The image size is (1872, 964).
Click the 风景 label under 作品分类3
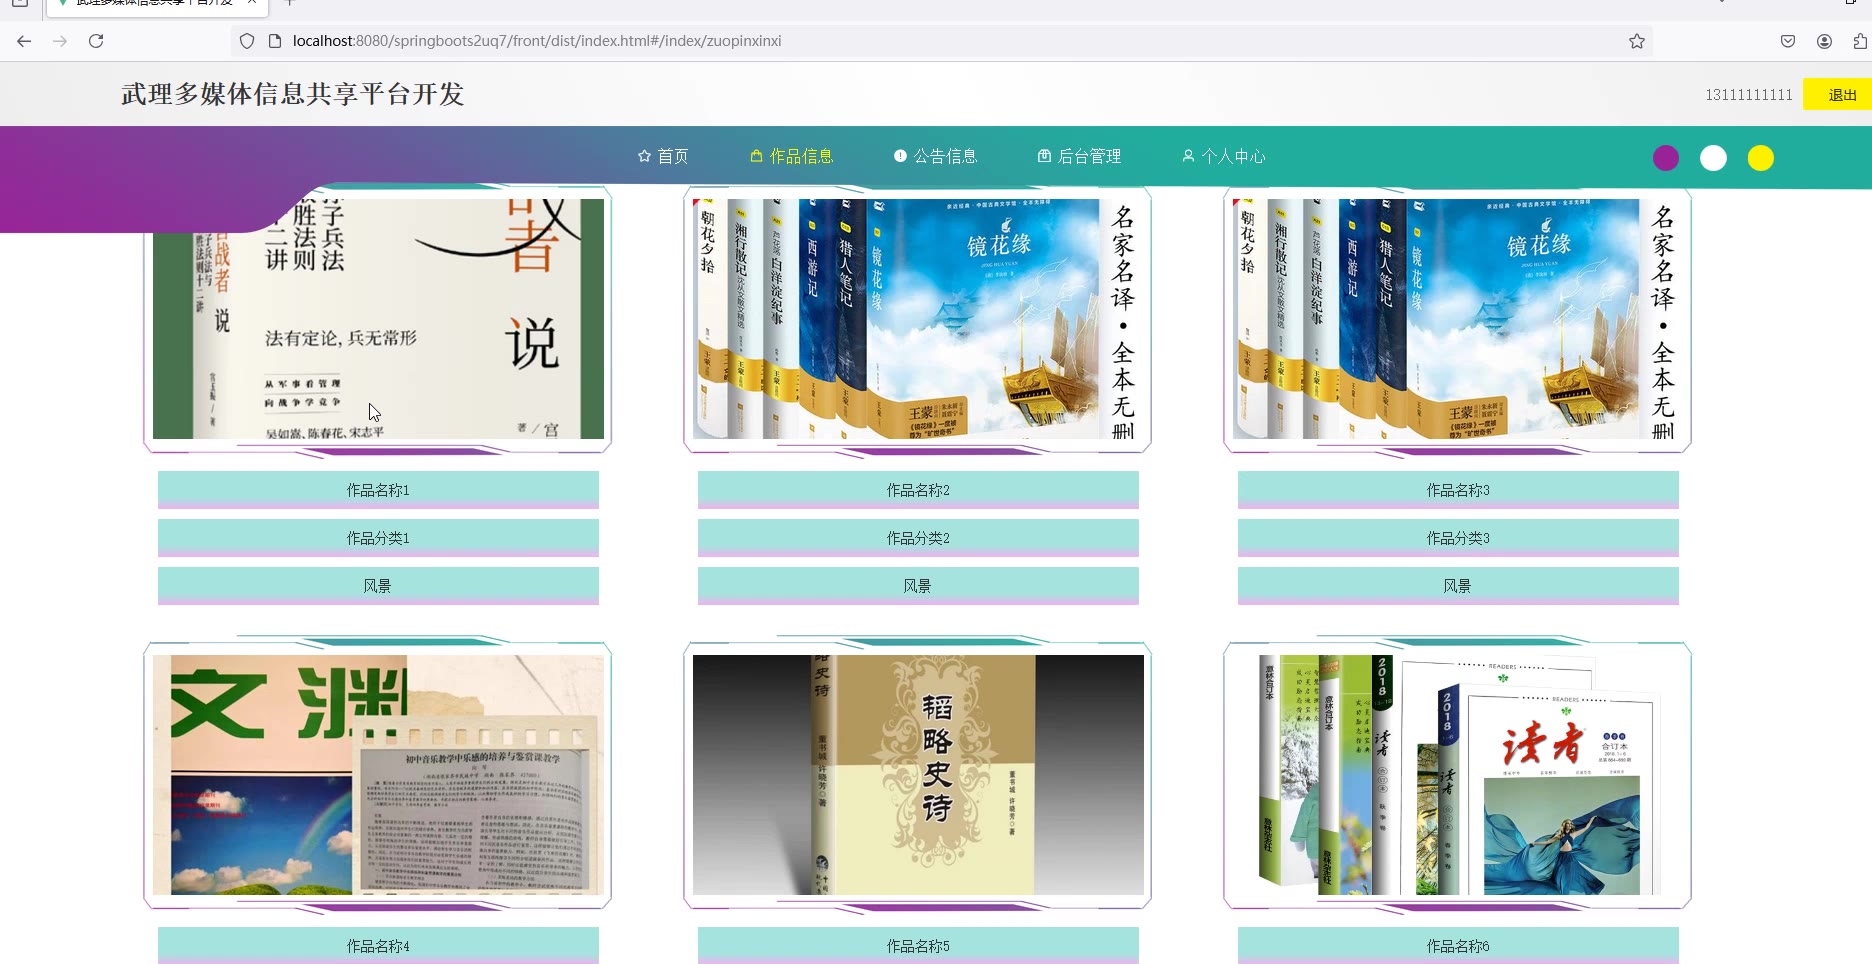tap(1458, 586)
